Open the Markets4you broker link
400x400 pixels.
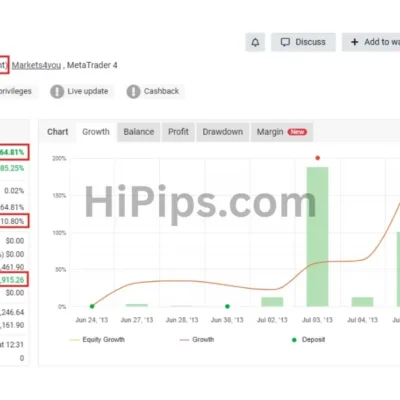(x=36, y=65)
